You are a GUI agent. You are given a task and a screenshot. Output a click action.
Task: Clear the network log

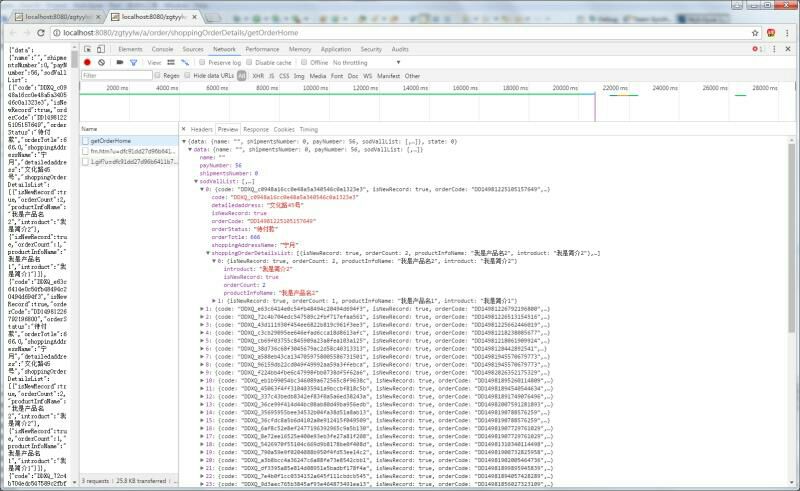(x=101, y=62)
